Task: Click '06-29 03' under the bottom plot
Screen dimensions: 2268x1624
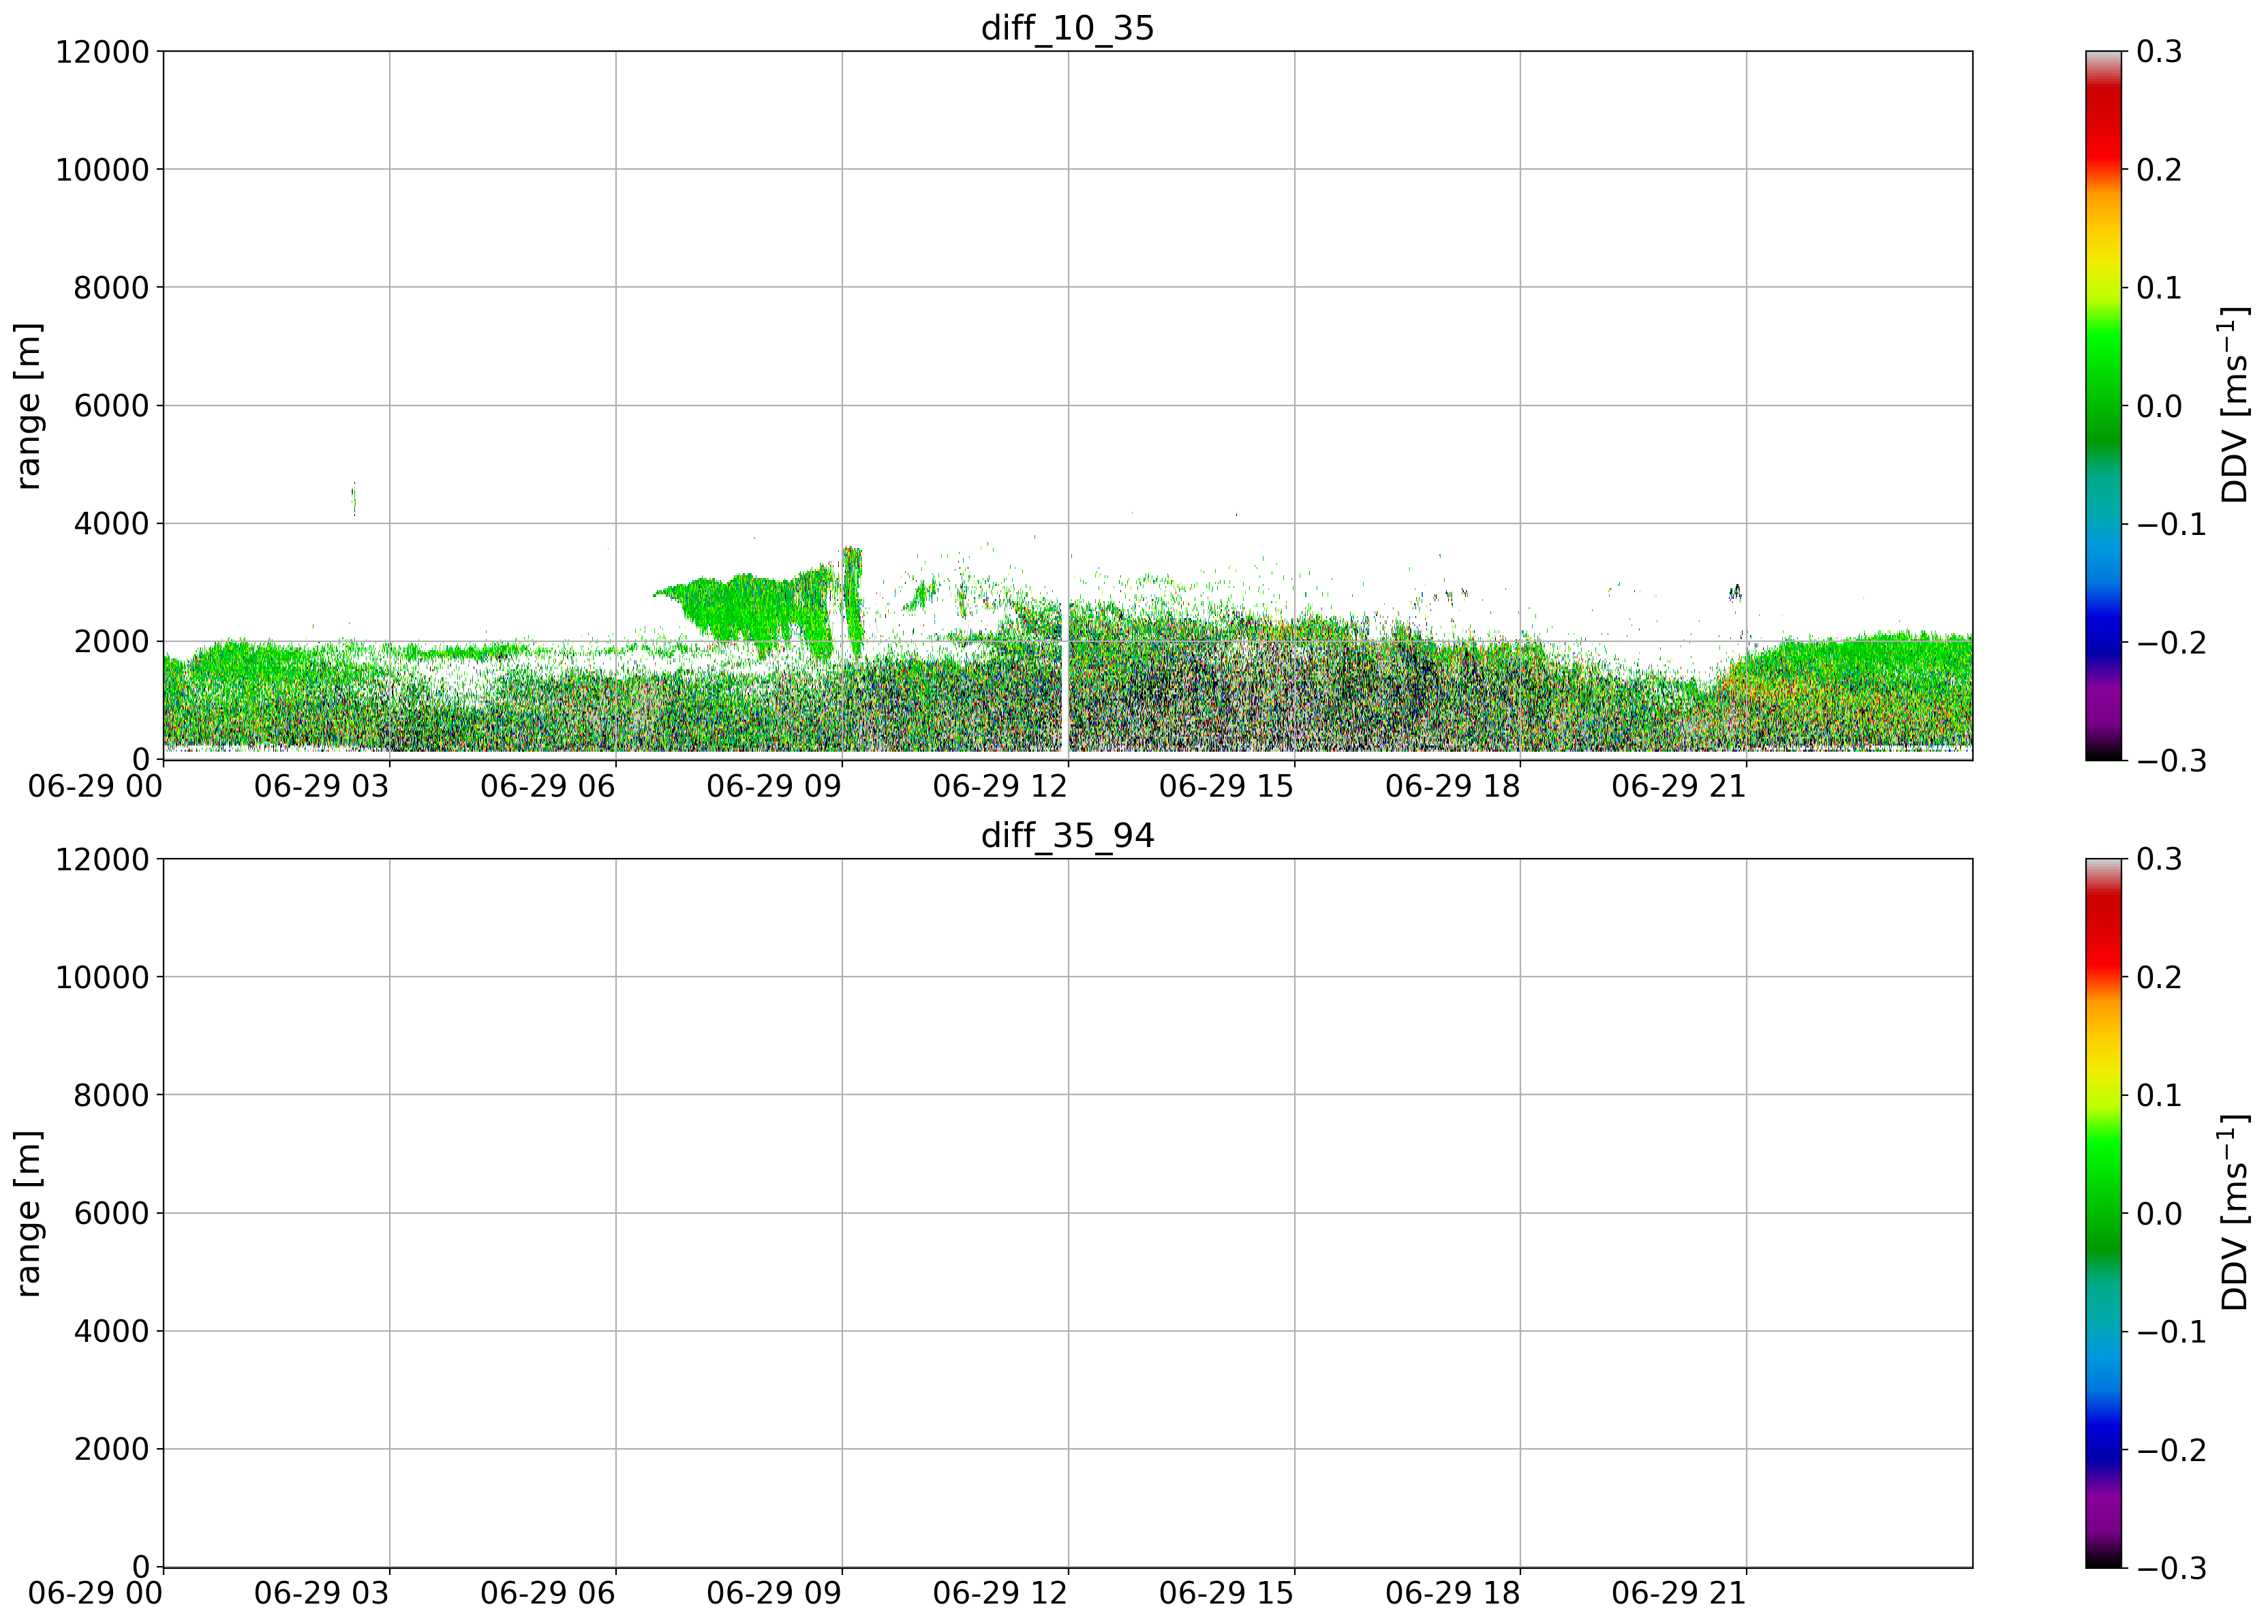Action: (x=321, y=1594)
